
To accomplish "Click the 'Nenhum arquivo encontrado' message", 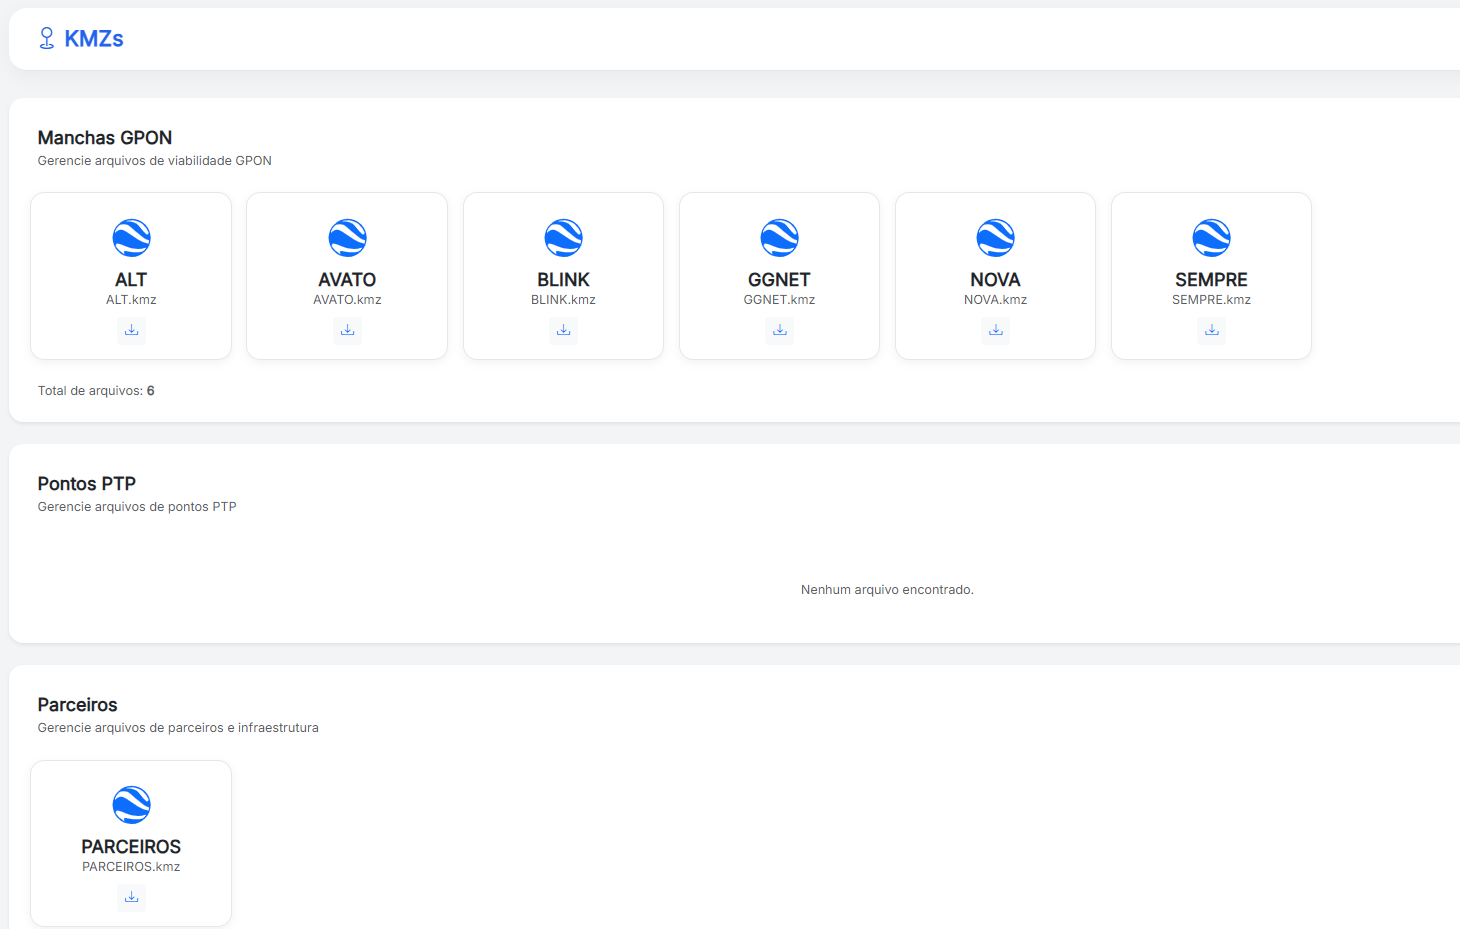I will point(887,590).
